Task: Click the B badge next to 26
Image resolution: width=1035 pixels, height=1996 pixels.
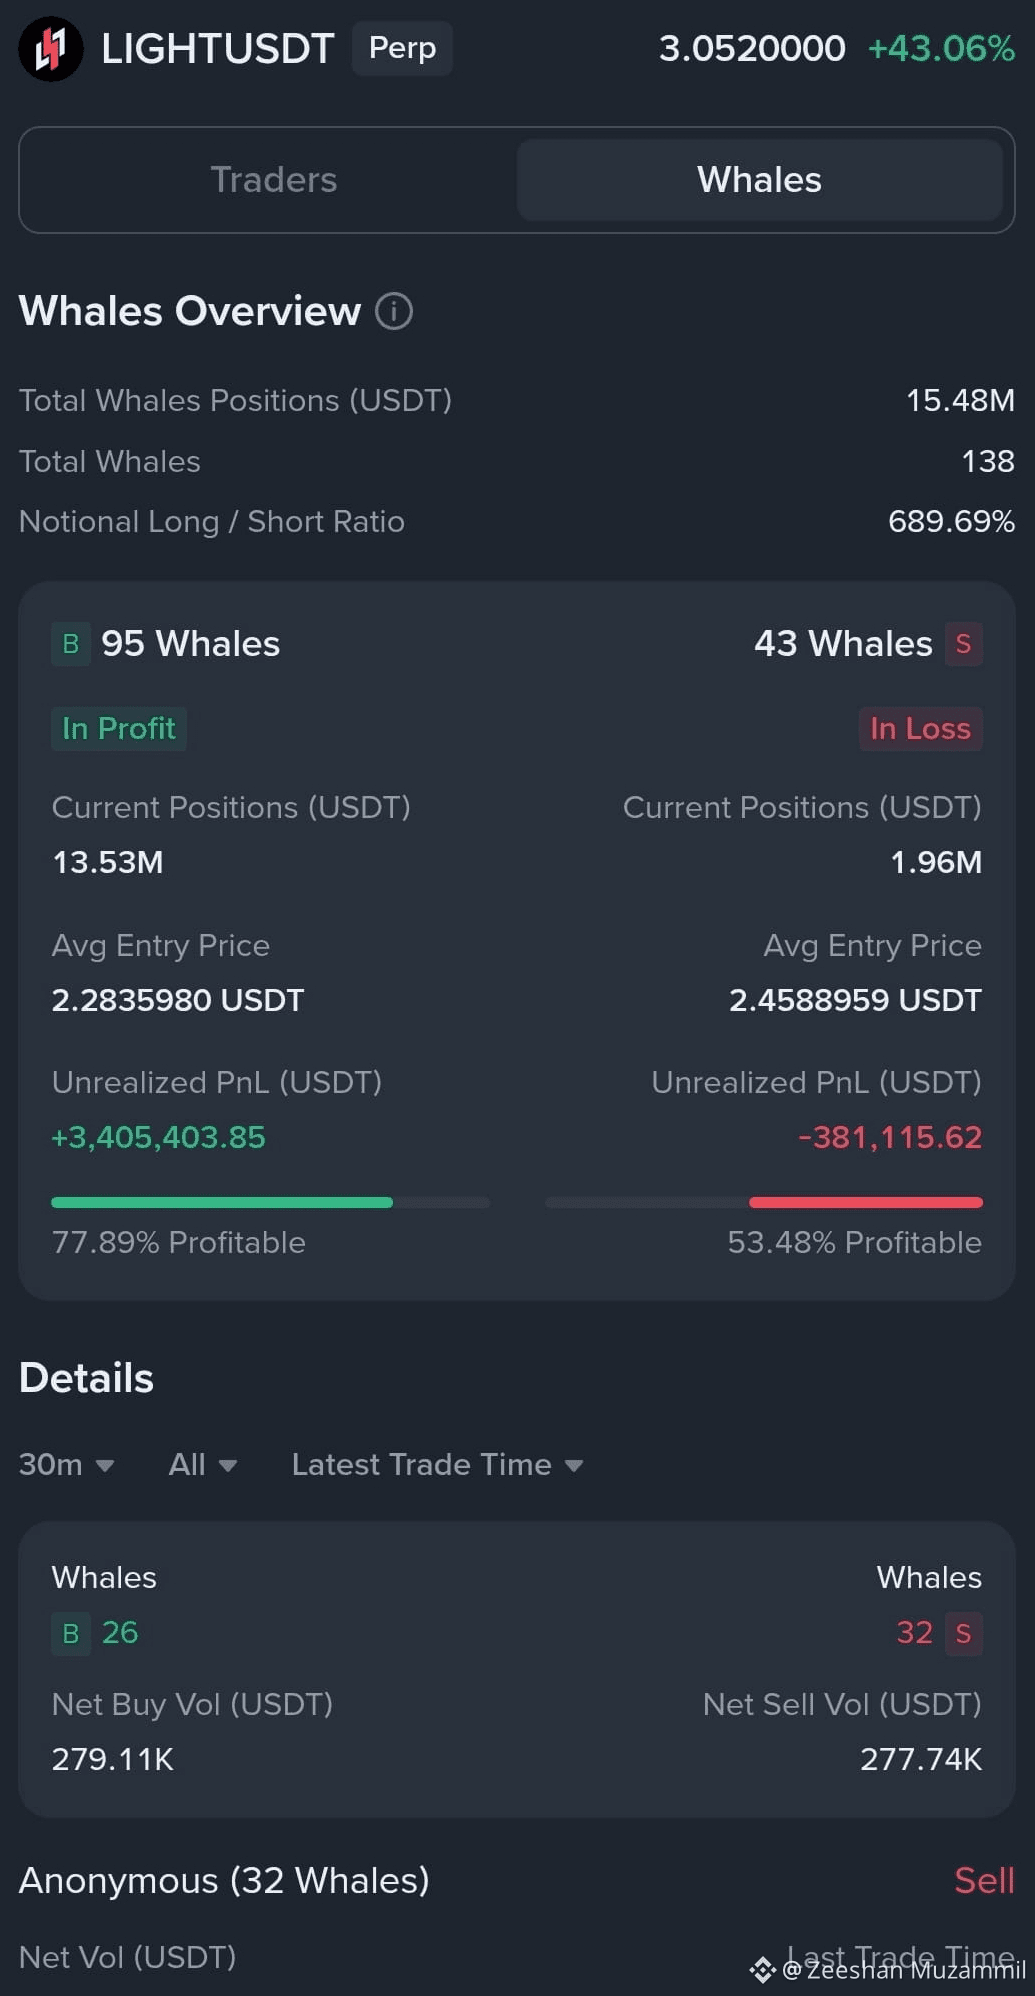Action: (71, 1633)
